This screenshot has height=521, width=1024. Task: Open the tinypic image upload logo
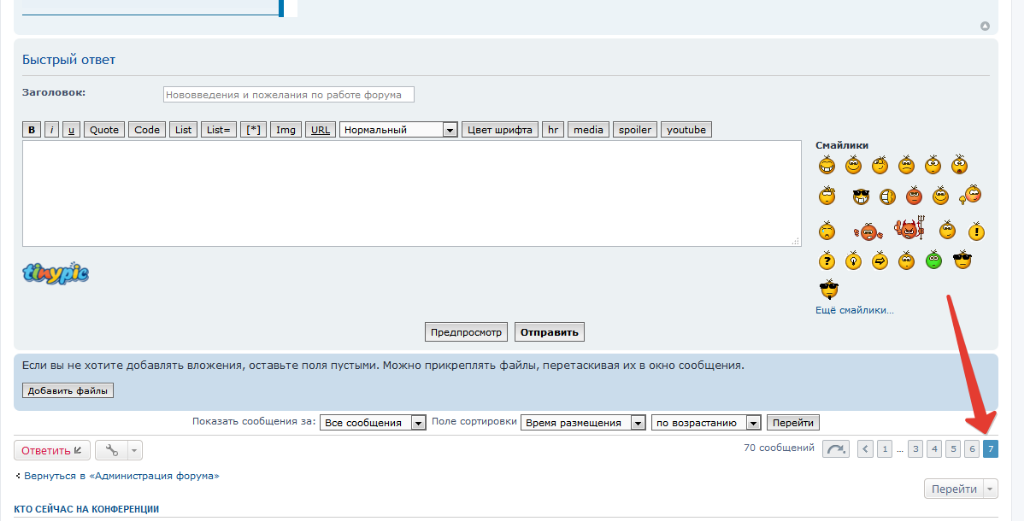point(56,273)
